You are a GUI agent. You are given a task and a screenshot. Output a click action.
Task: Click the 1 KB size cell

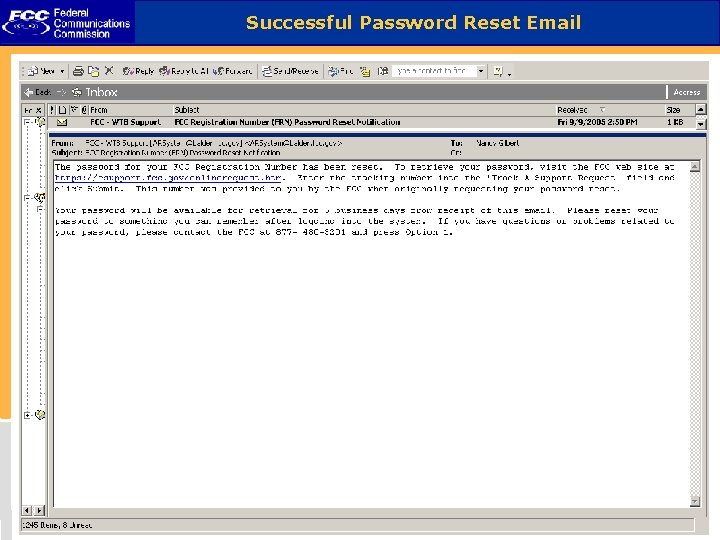[675, 122]
